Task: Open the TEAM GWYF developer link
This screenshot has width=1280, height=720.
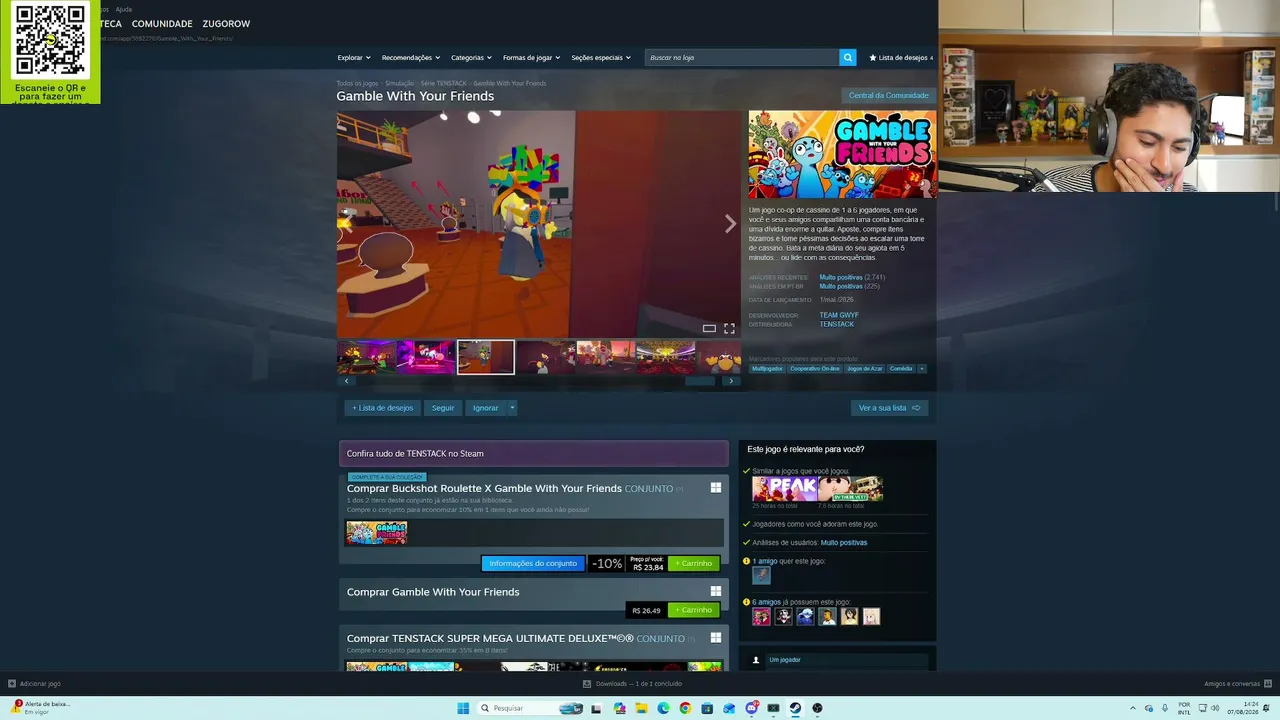Action: coord(839,315)
